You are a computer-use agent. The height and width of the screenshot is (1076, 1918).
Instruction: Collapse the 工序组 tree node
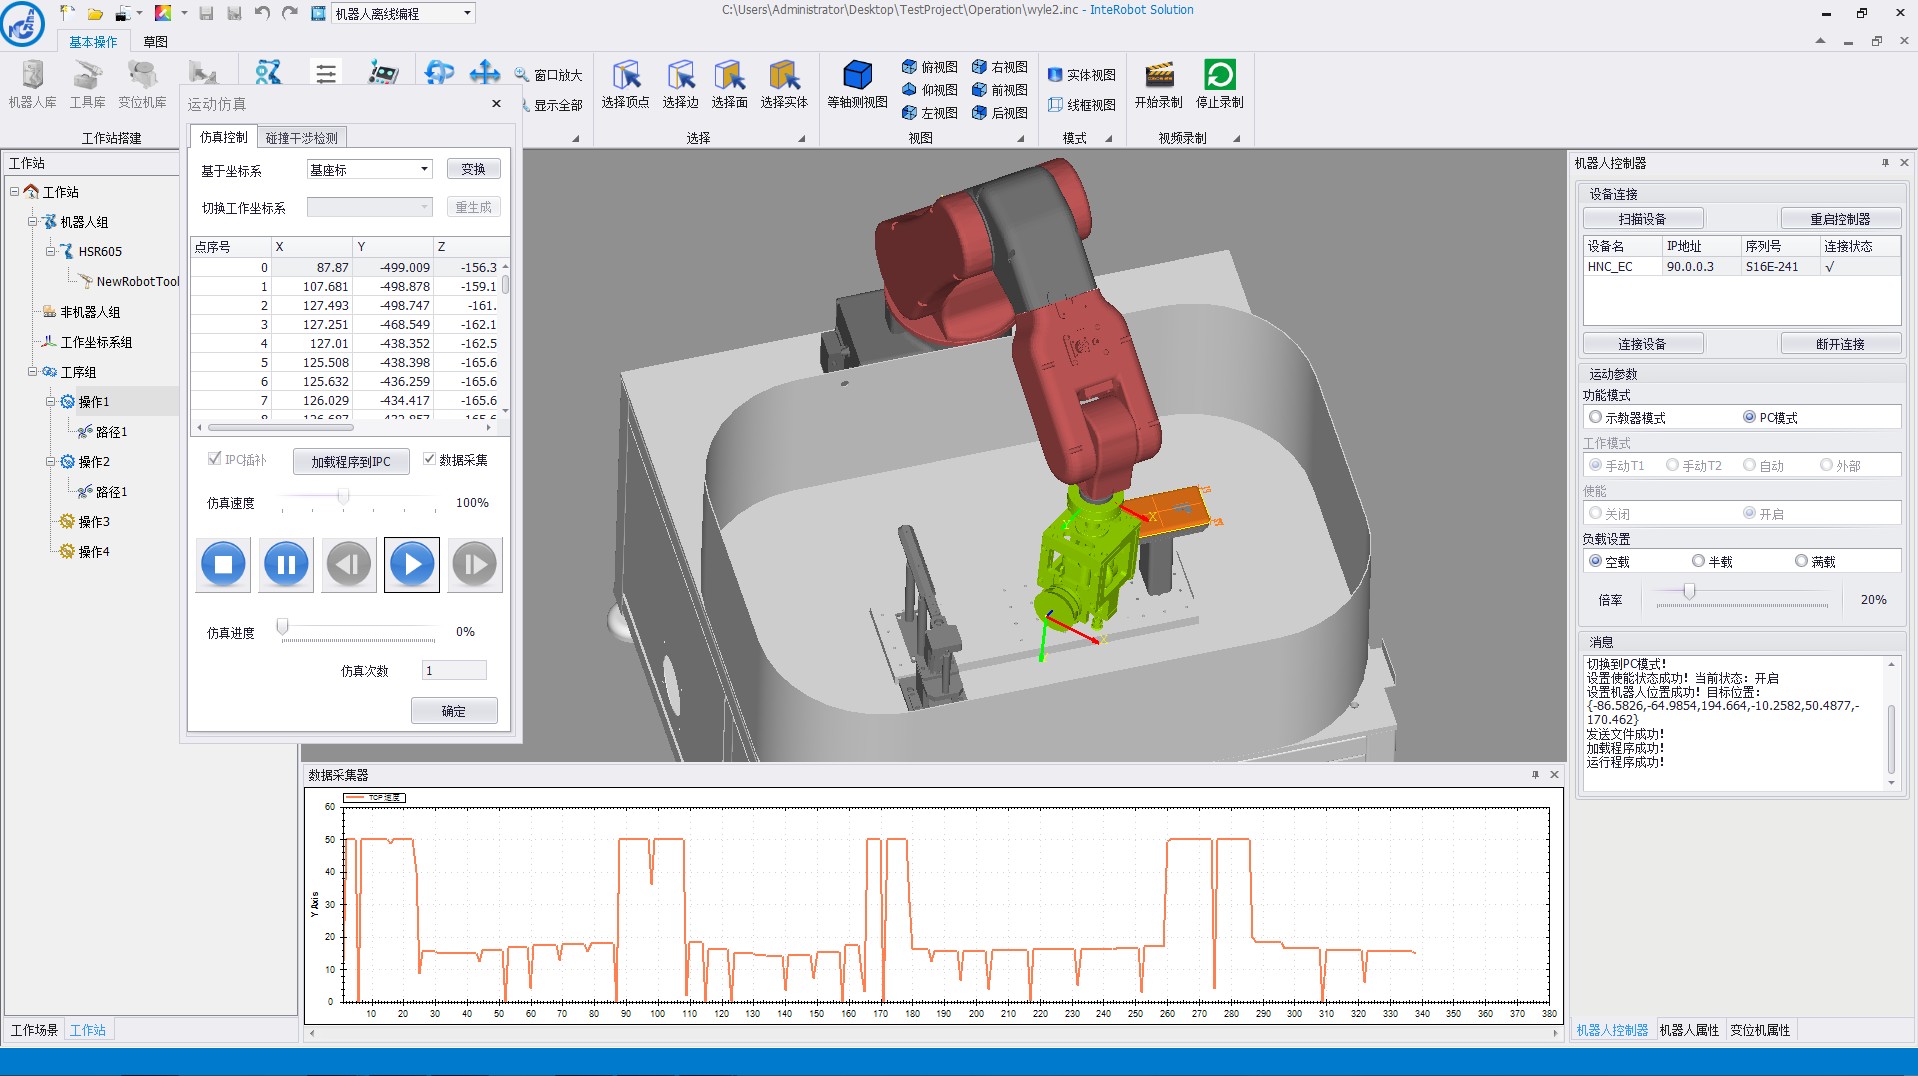click(32, 371)
